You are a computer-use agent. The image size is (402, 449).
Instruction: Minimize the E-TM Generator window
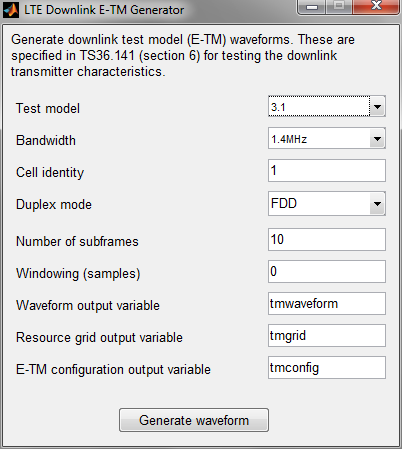point(311,7)
